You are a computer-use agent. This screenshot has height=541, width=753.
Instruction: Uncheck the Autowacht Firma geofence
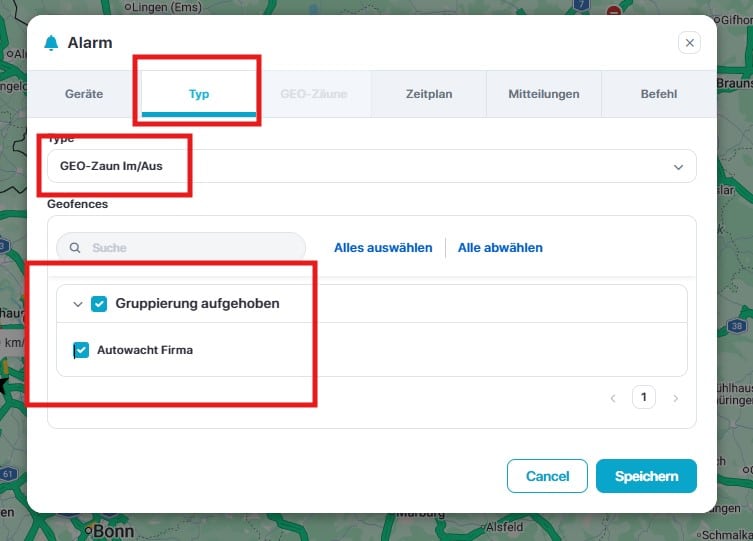81,350
